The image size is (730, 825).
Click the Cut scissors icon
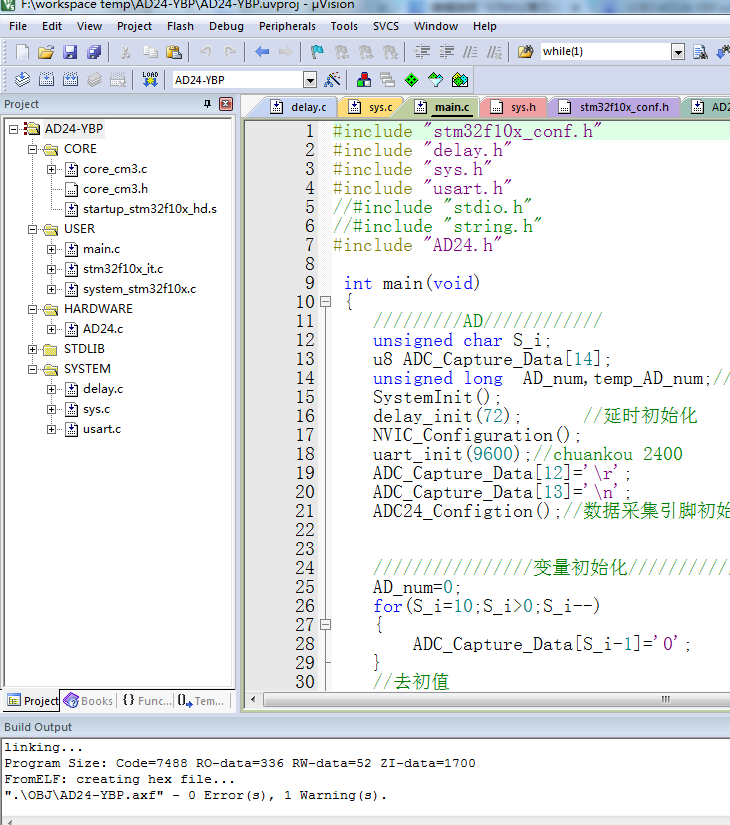pyautogui.click(x=125, y=52)
